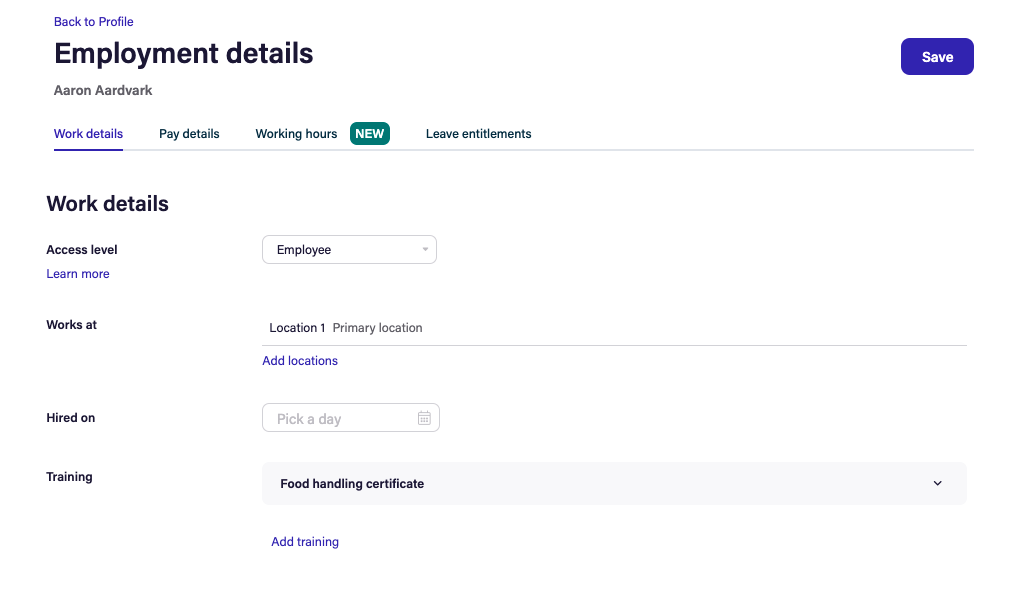The height and width of the screenshot is (602, 1014).
Task: Switch to the Pay details tab
Action: pos(189,134)
